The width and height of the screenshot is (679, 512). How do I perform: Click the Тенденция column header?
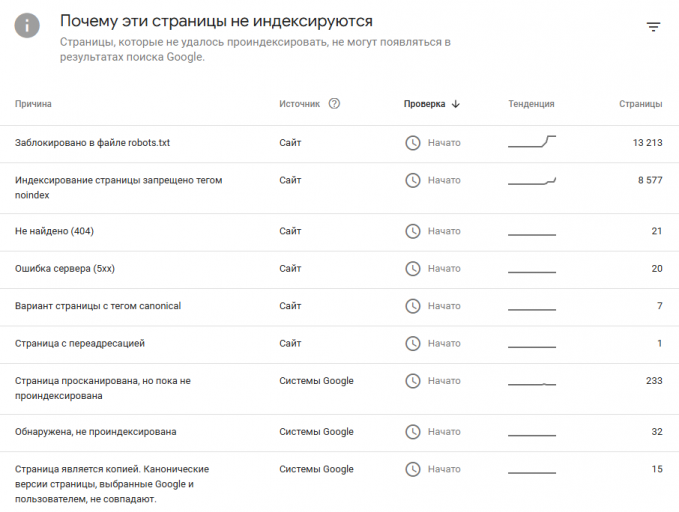coord(531,104)
